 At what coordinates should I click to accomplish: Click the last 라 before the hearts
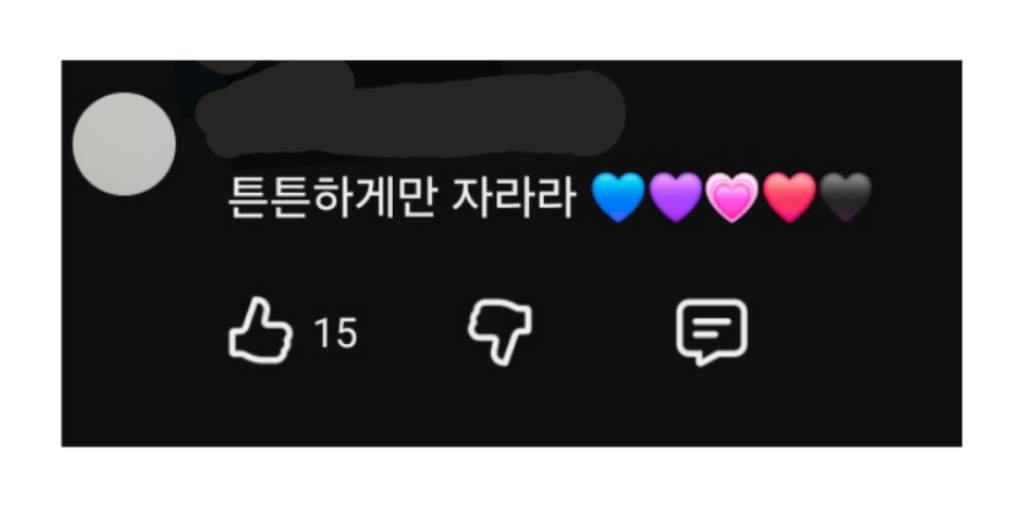point(555,197)
